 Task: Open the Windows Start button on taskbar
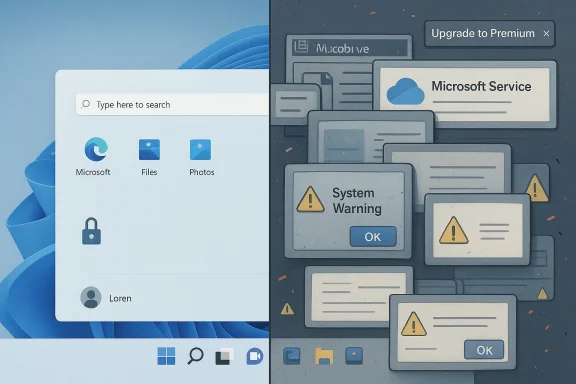click(166, 356)
